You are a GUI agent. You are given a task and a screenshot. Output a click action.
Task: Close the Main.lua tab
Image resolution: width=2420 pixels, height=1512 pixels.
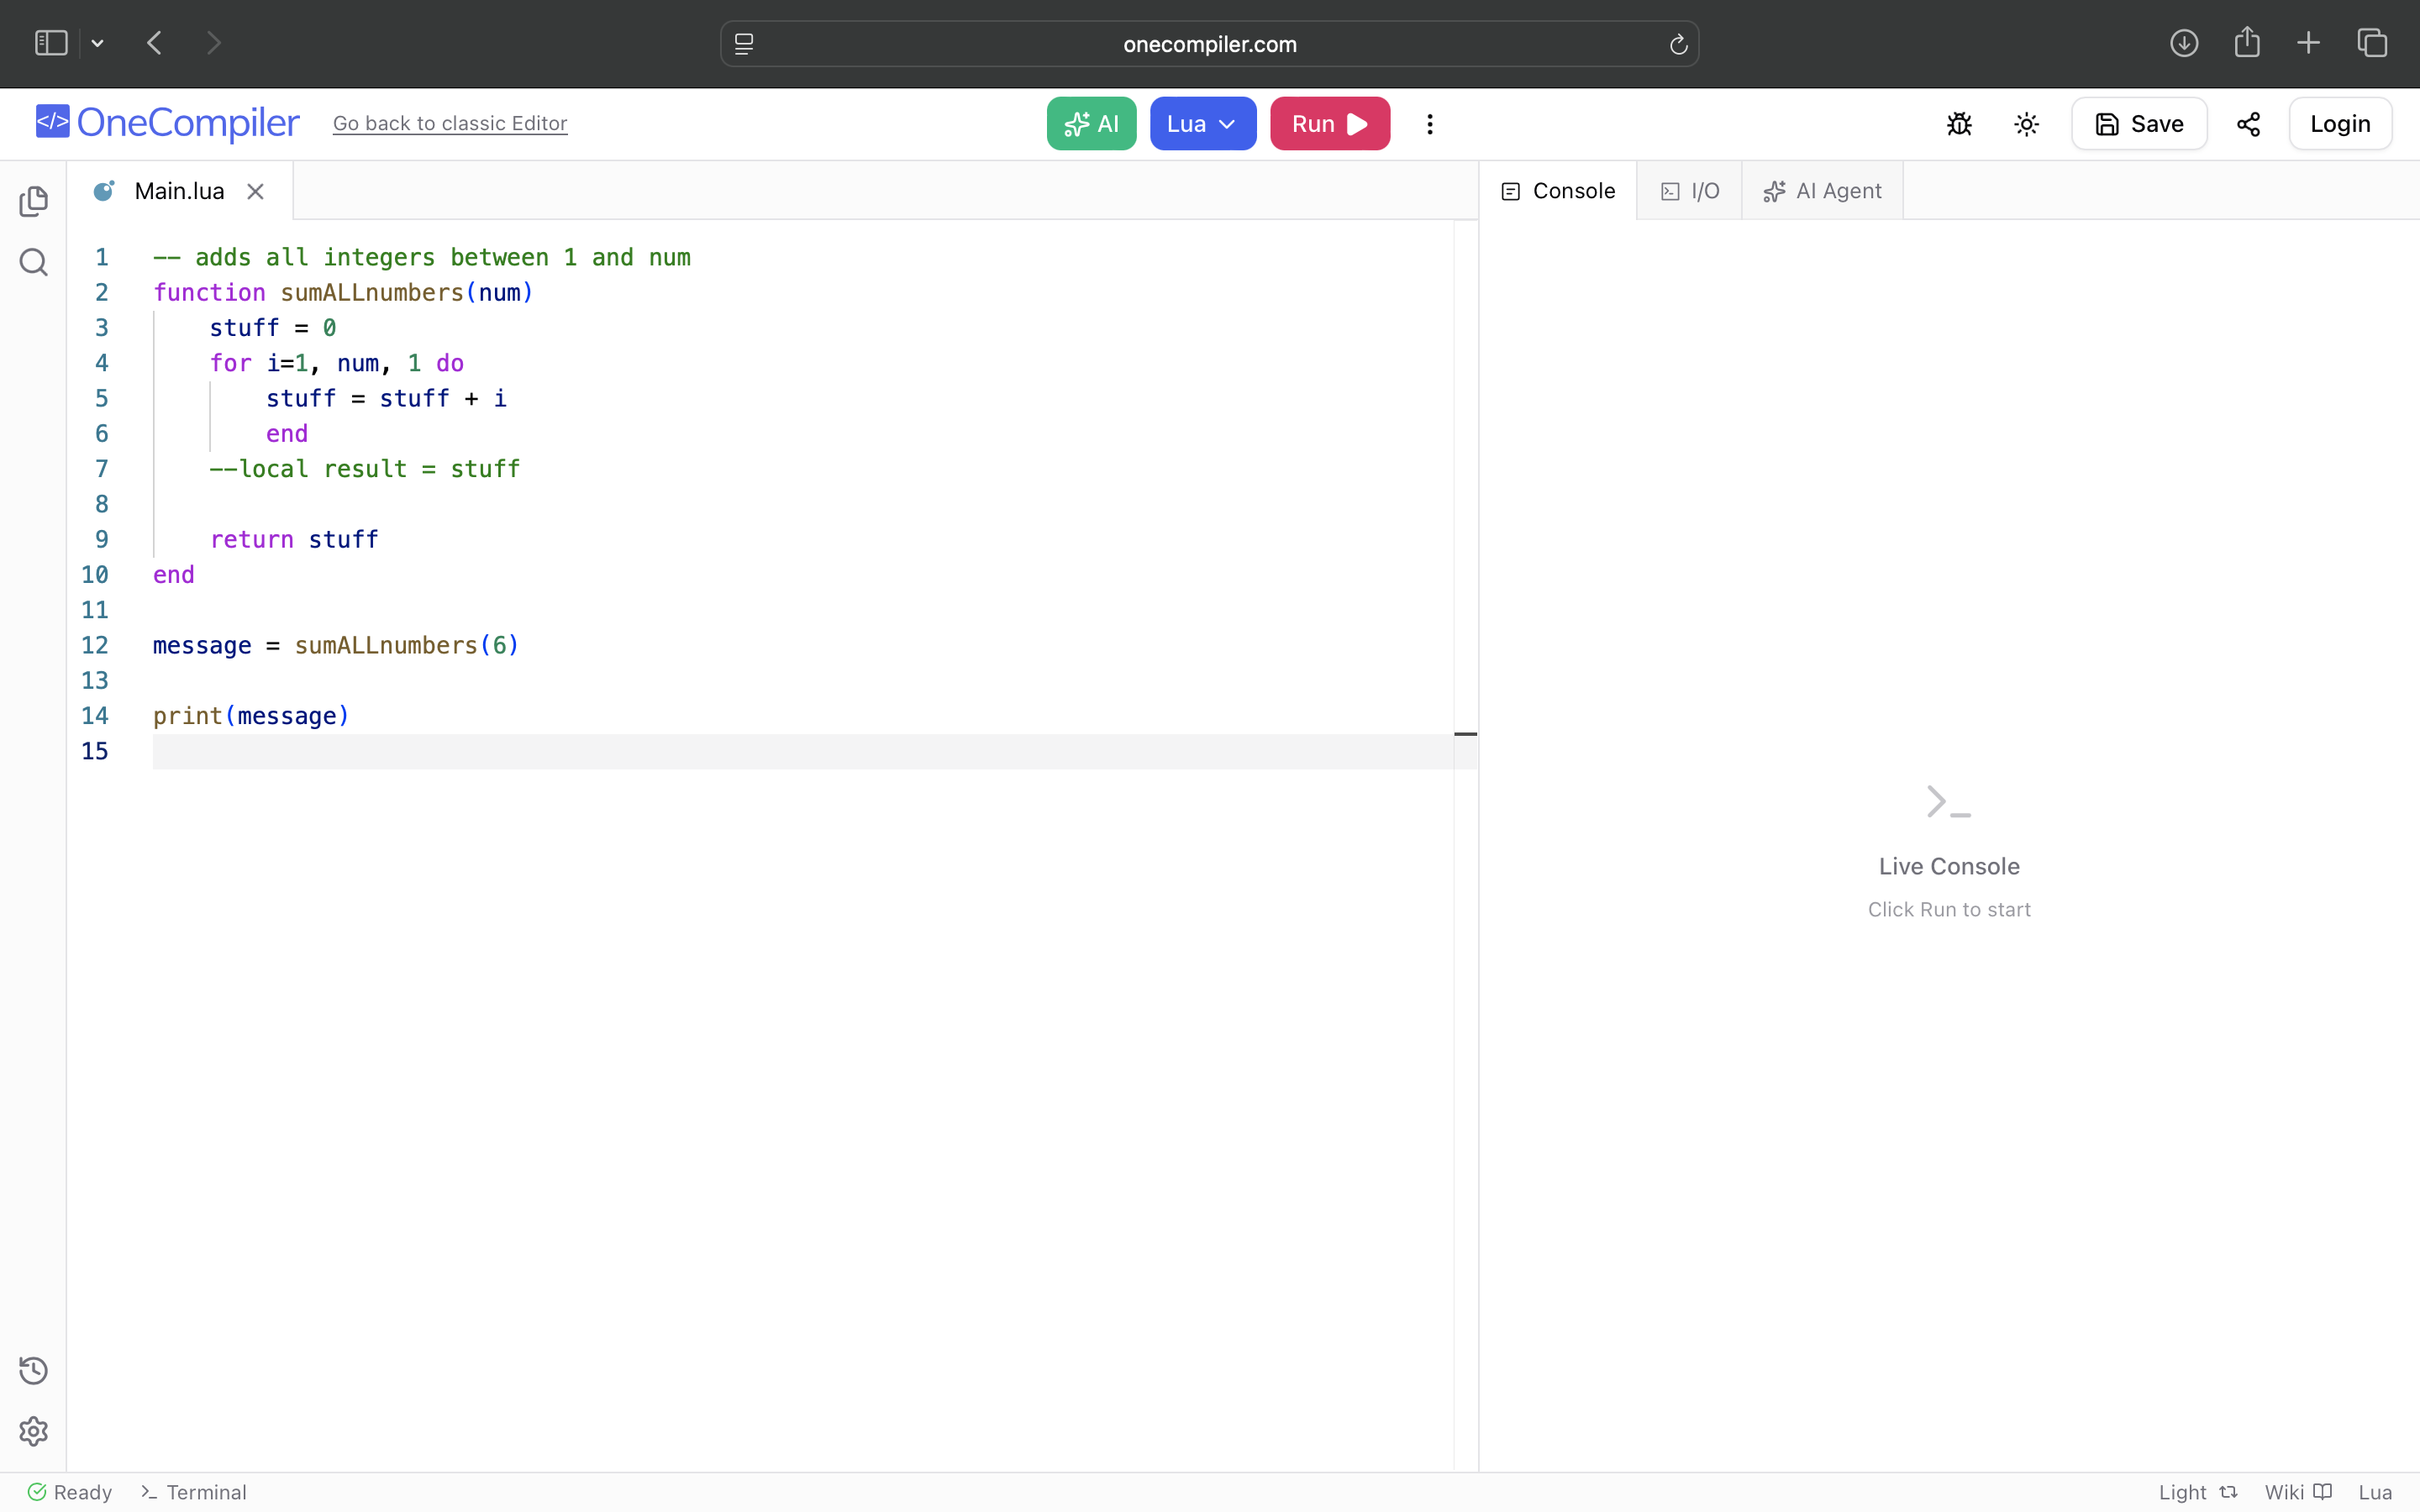256,191
